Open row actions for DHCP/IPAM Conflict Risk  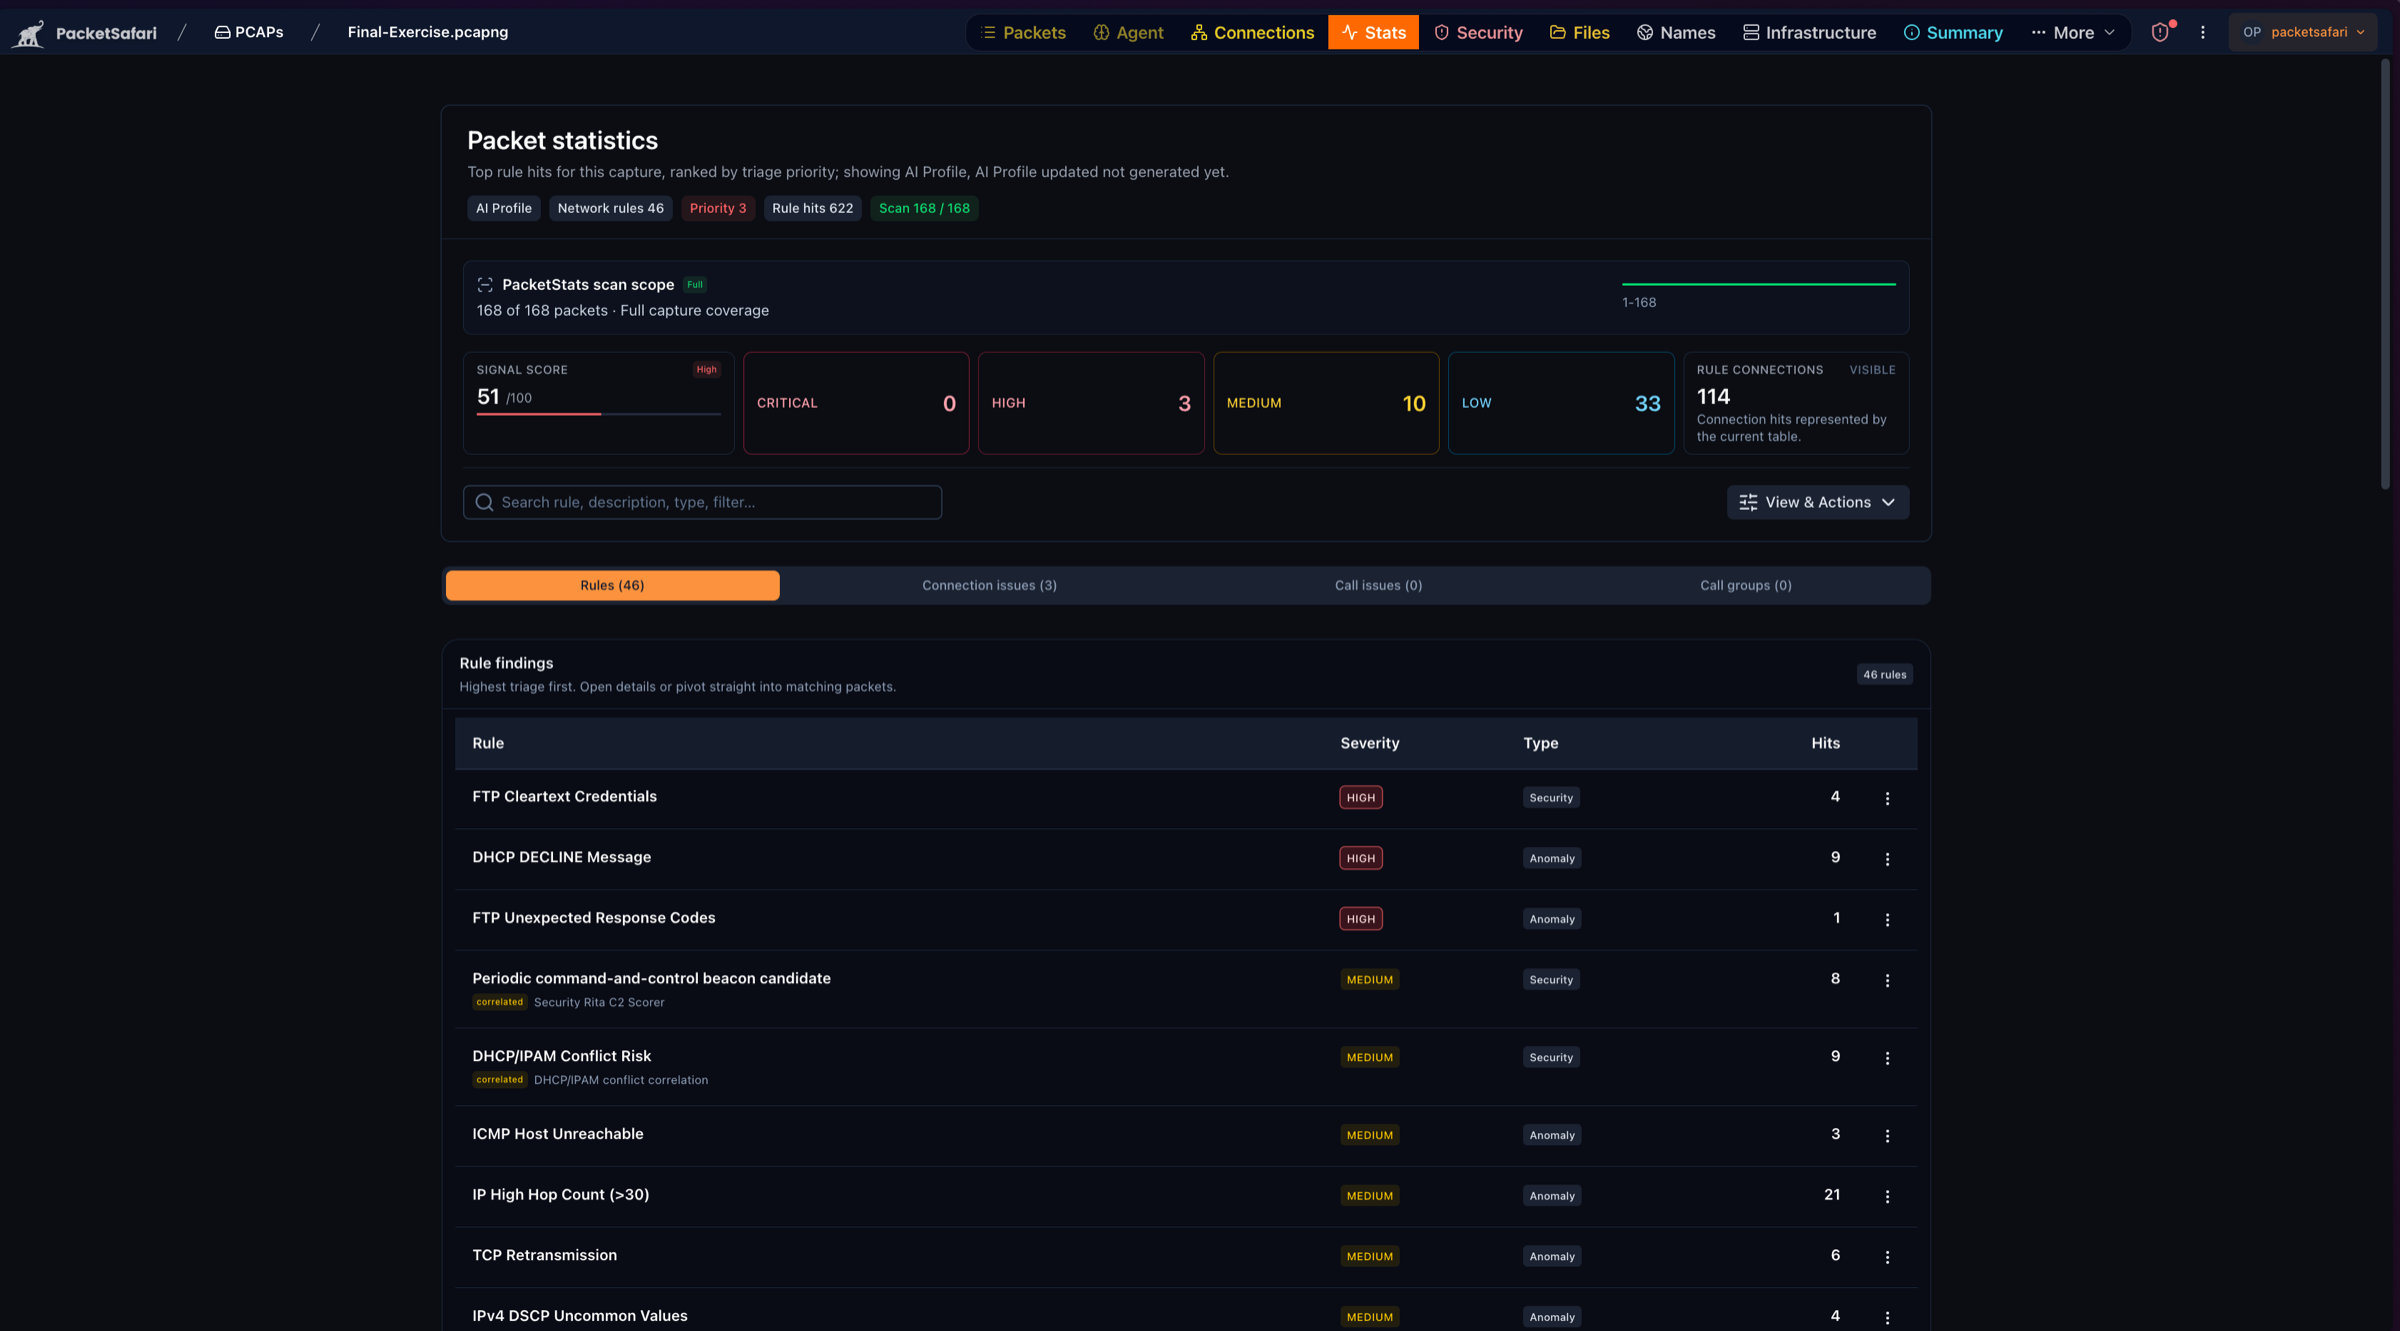(x=1887, y=1058)
